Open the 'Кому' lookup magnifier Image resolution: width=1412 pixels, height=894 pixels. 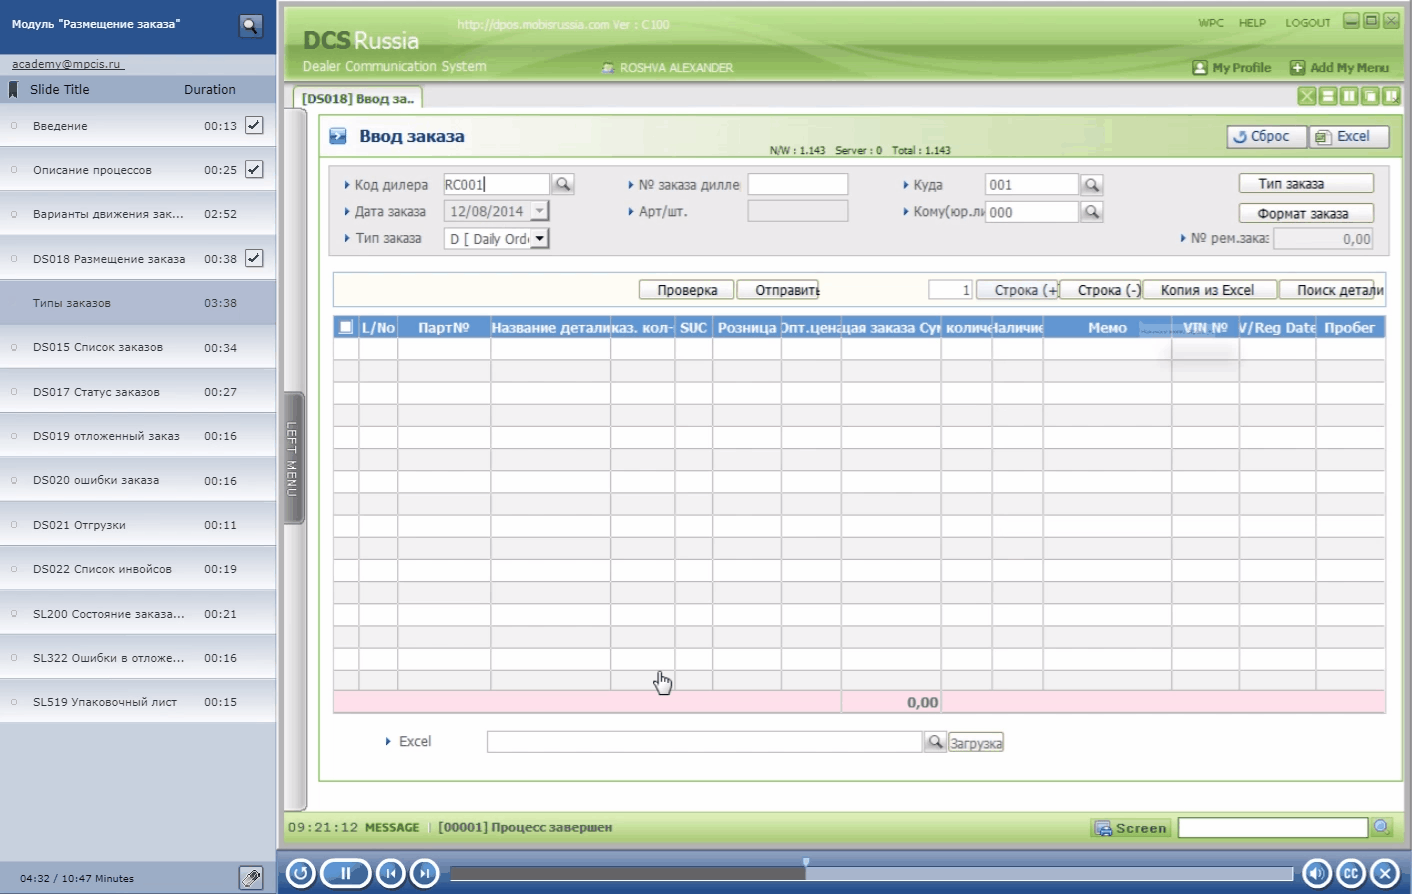tap(1092, 212)
